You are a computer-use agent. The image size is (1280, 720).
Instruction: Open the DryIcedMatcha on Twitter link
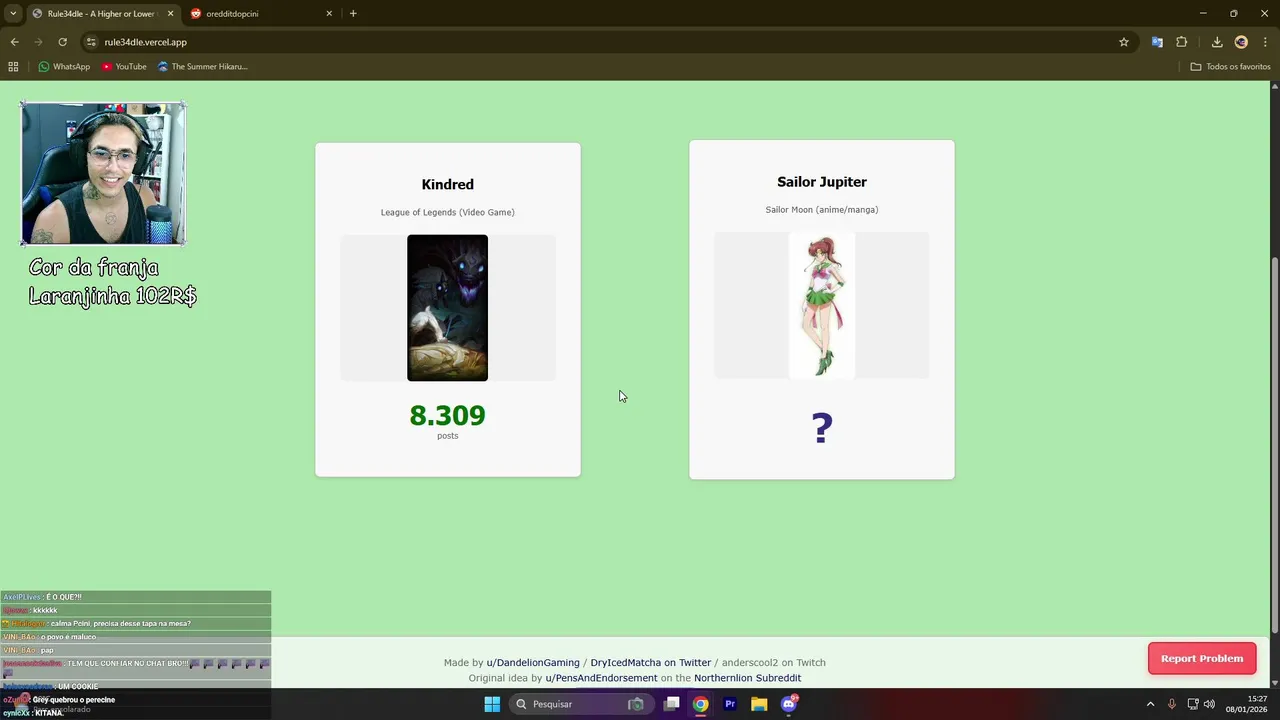click(651, 663)
